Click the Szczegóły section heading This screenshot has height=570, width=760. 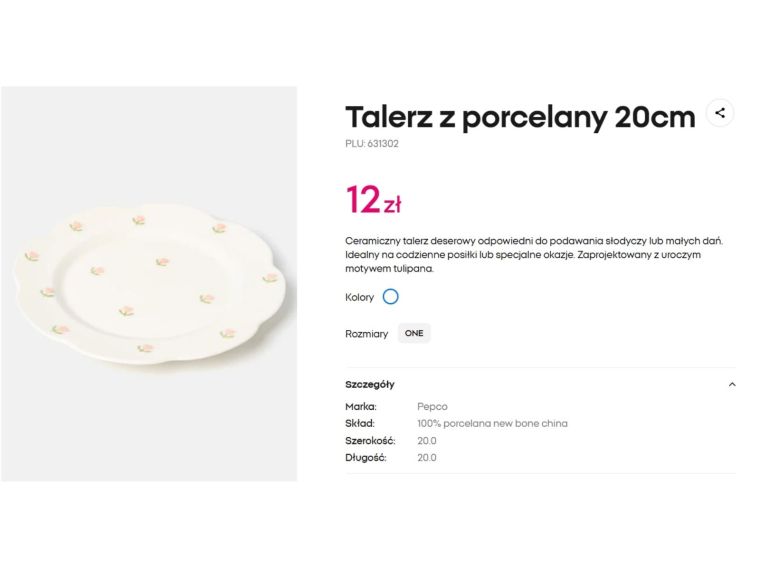pos(370,384)
